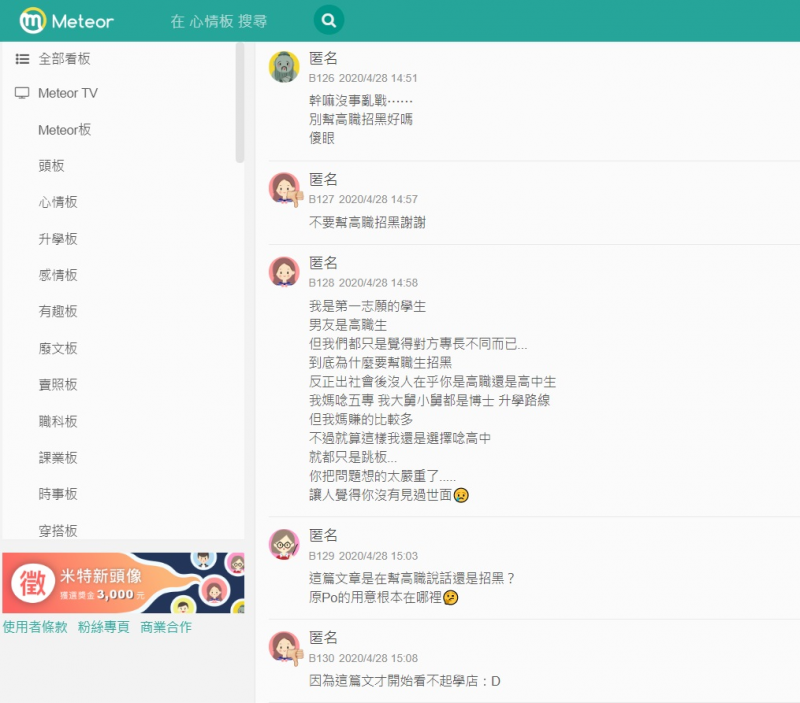Click the B128 commenter avatar

coord(285,271)
